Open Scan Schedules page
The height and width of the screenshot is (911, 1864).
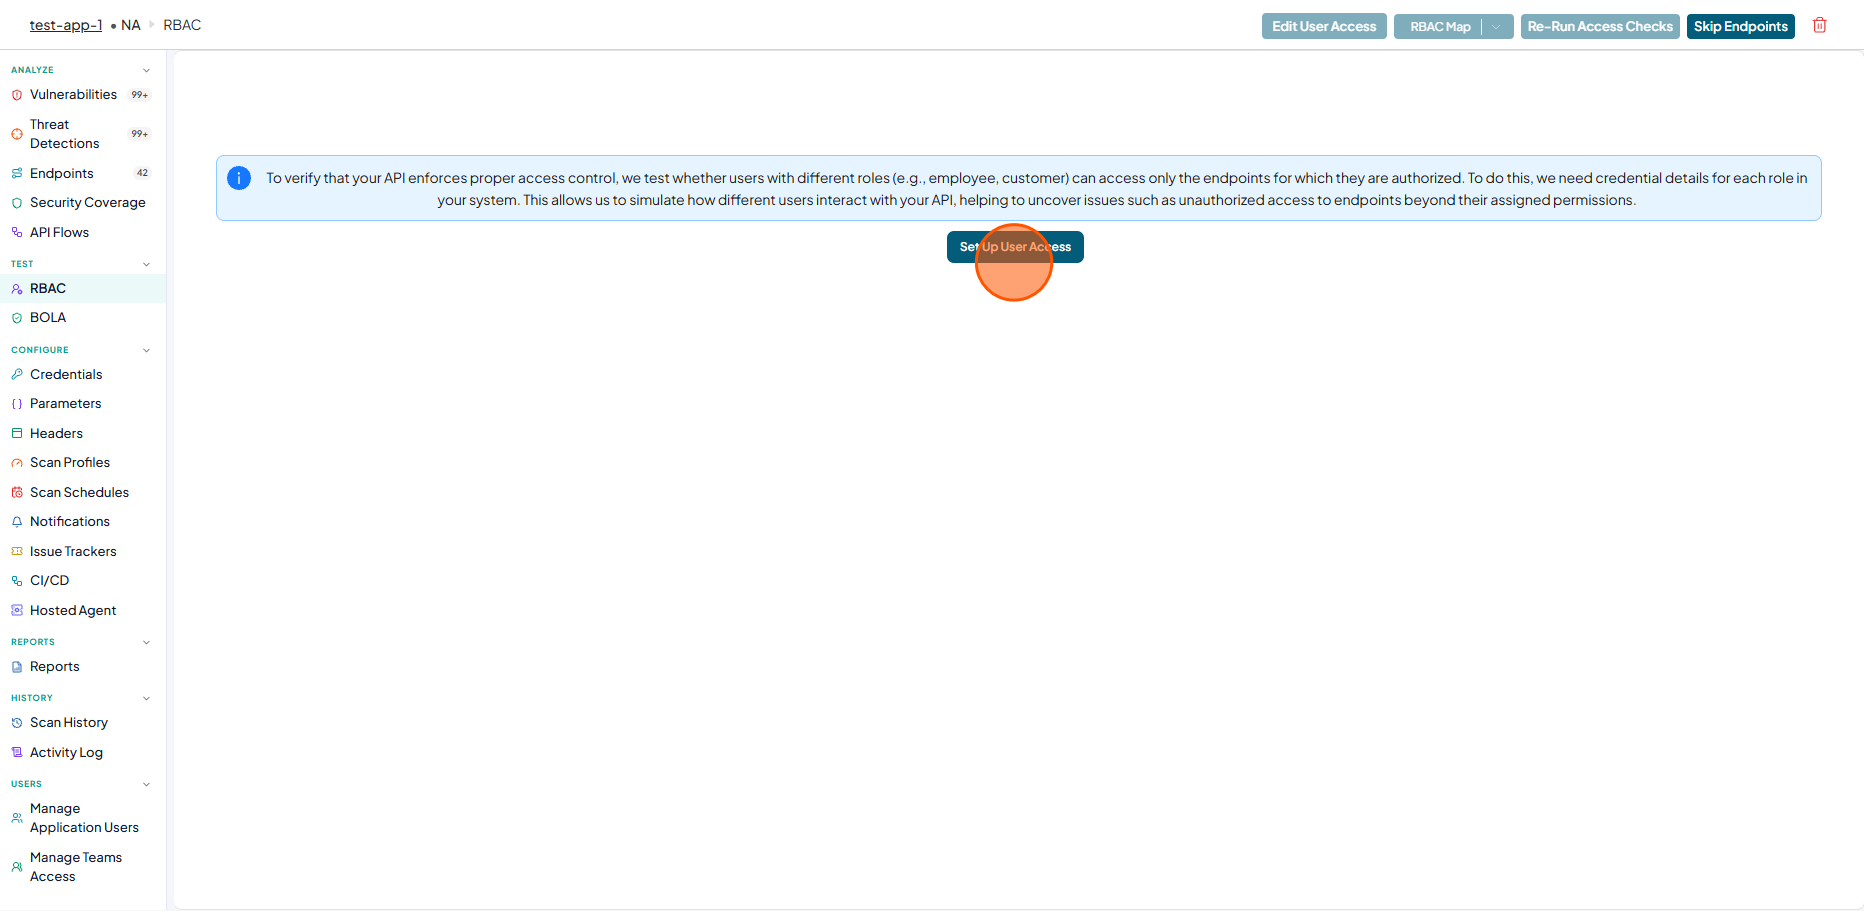point(79,493)
